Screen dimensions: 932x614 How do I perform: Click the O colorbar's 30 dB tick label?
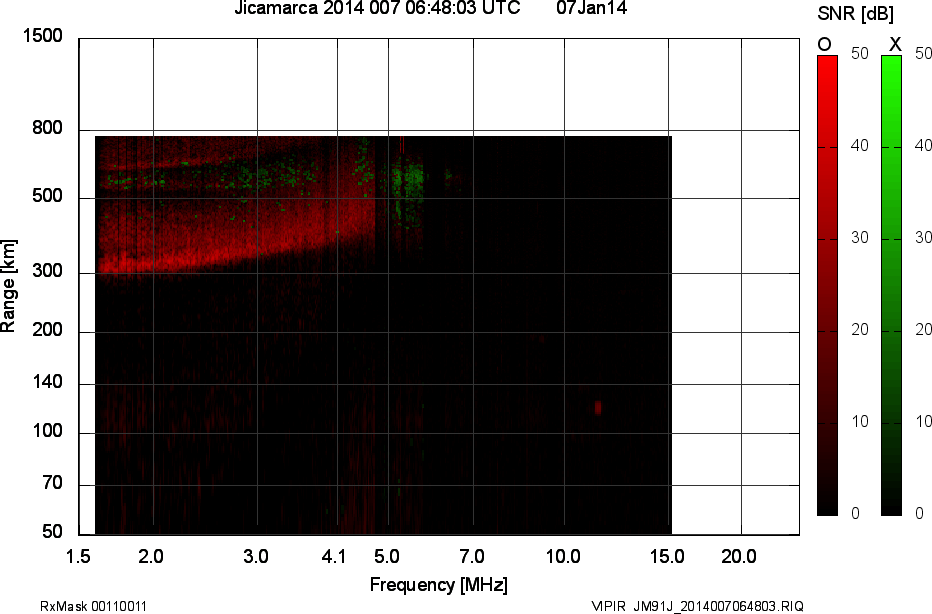(860, 238)
